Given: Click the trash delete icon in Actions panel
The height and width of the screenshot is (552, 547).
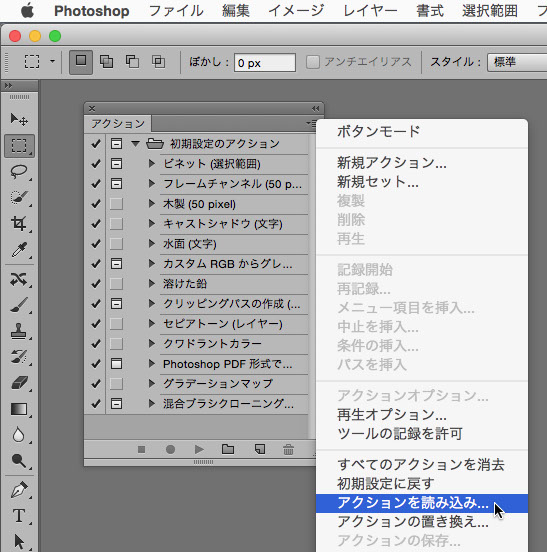Looking at the screenshot, I should (x=288, y=449).
